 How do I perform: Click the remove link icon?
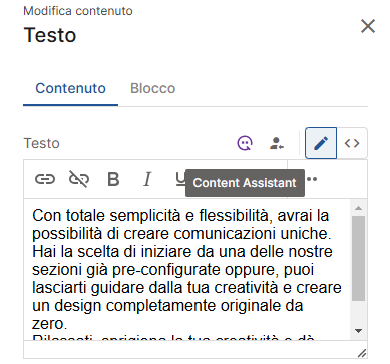pos(79,179)
